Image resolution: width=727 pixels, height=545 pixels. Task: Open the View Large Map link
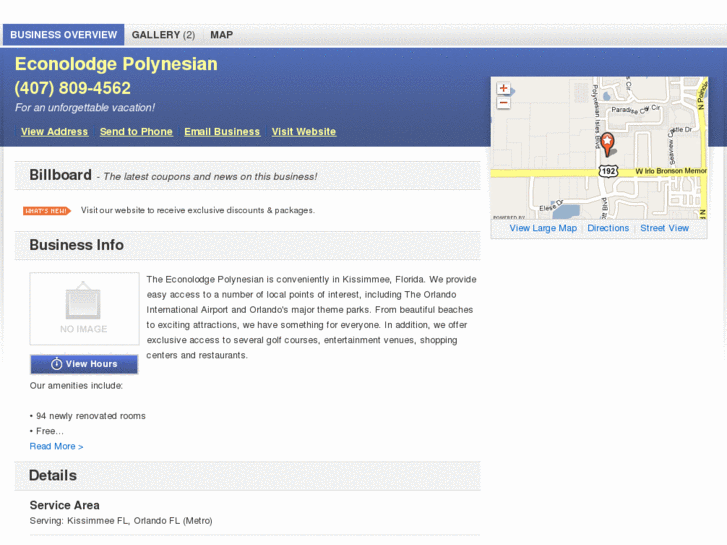(x=543, y=228)
